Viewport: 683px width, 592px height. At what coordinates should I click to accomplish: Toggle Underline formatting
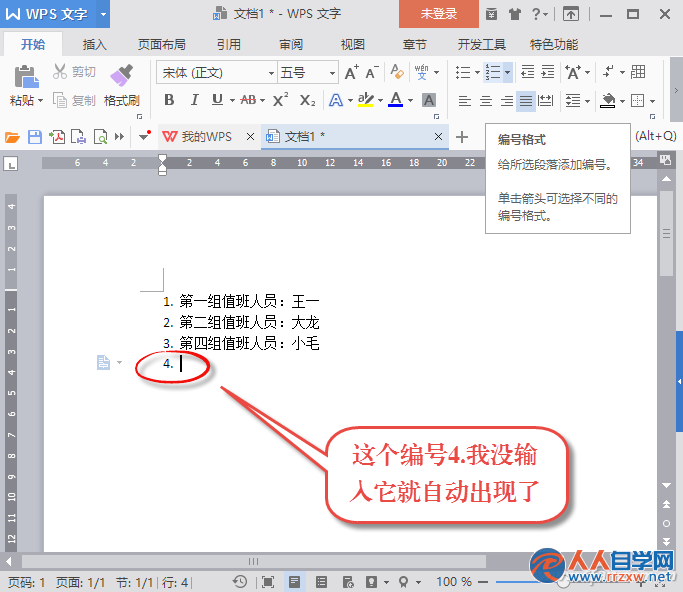(x=217, y=100)
